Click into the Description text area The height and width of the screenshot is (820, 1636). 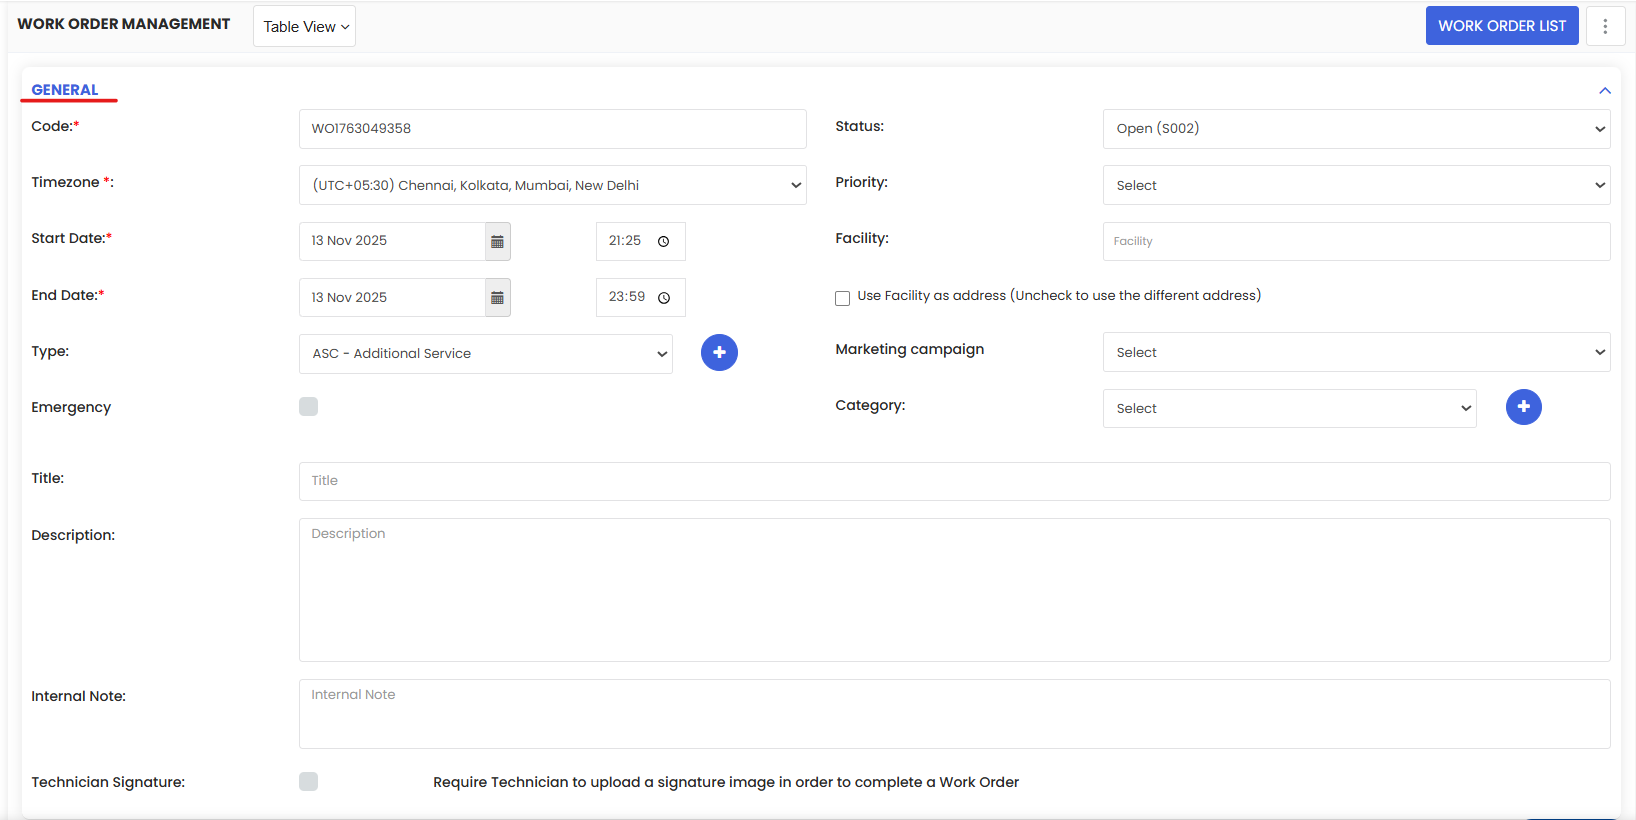[954, 590]
